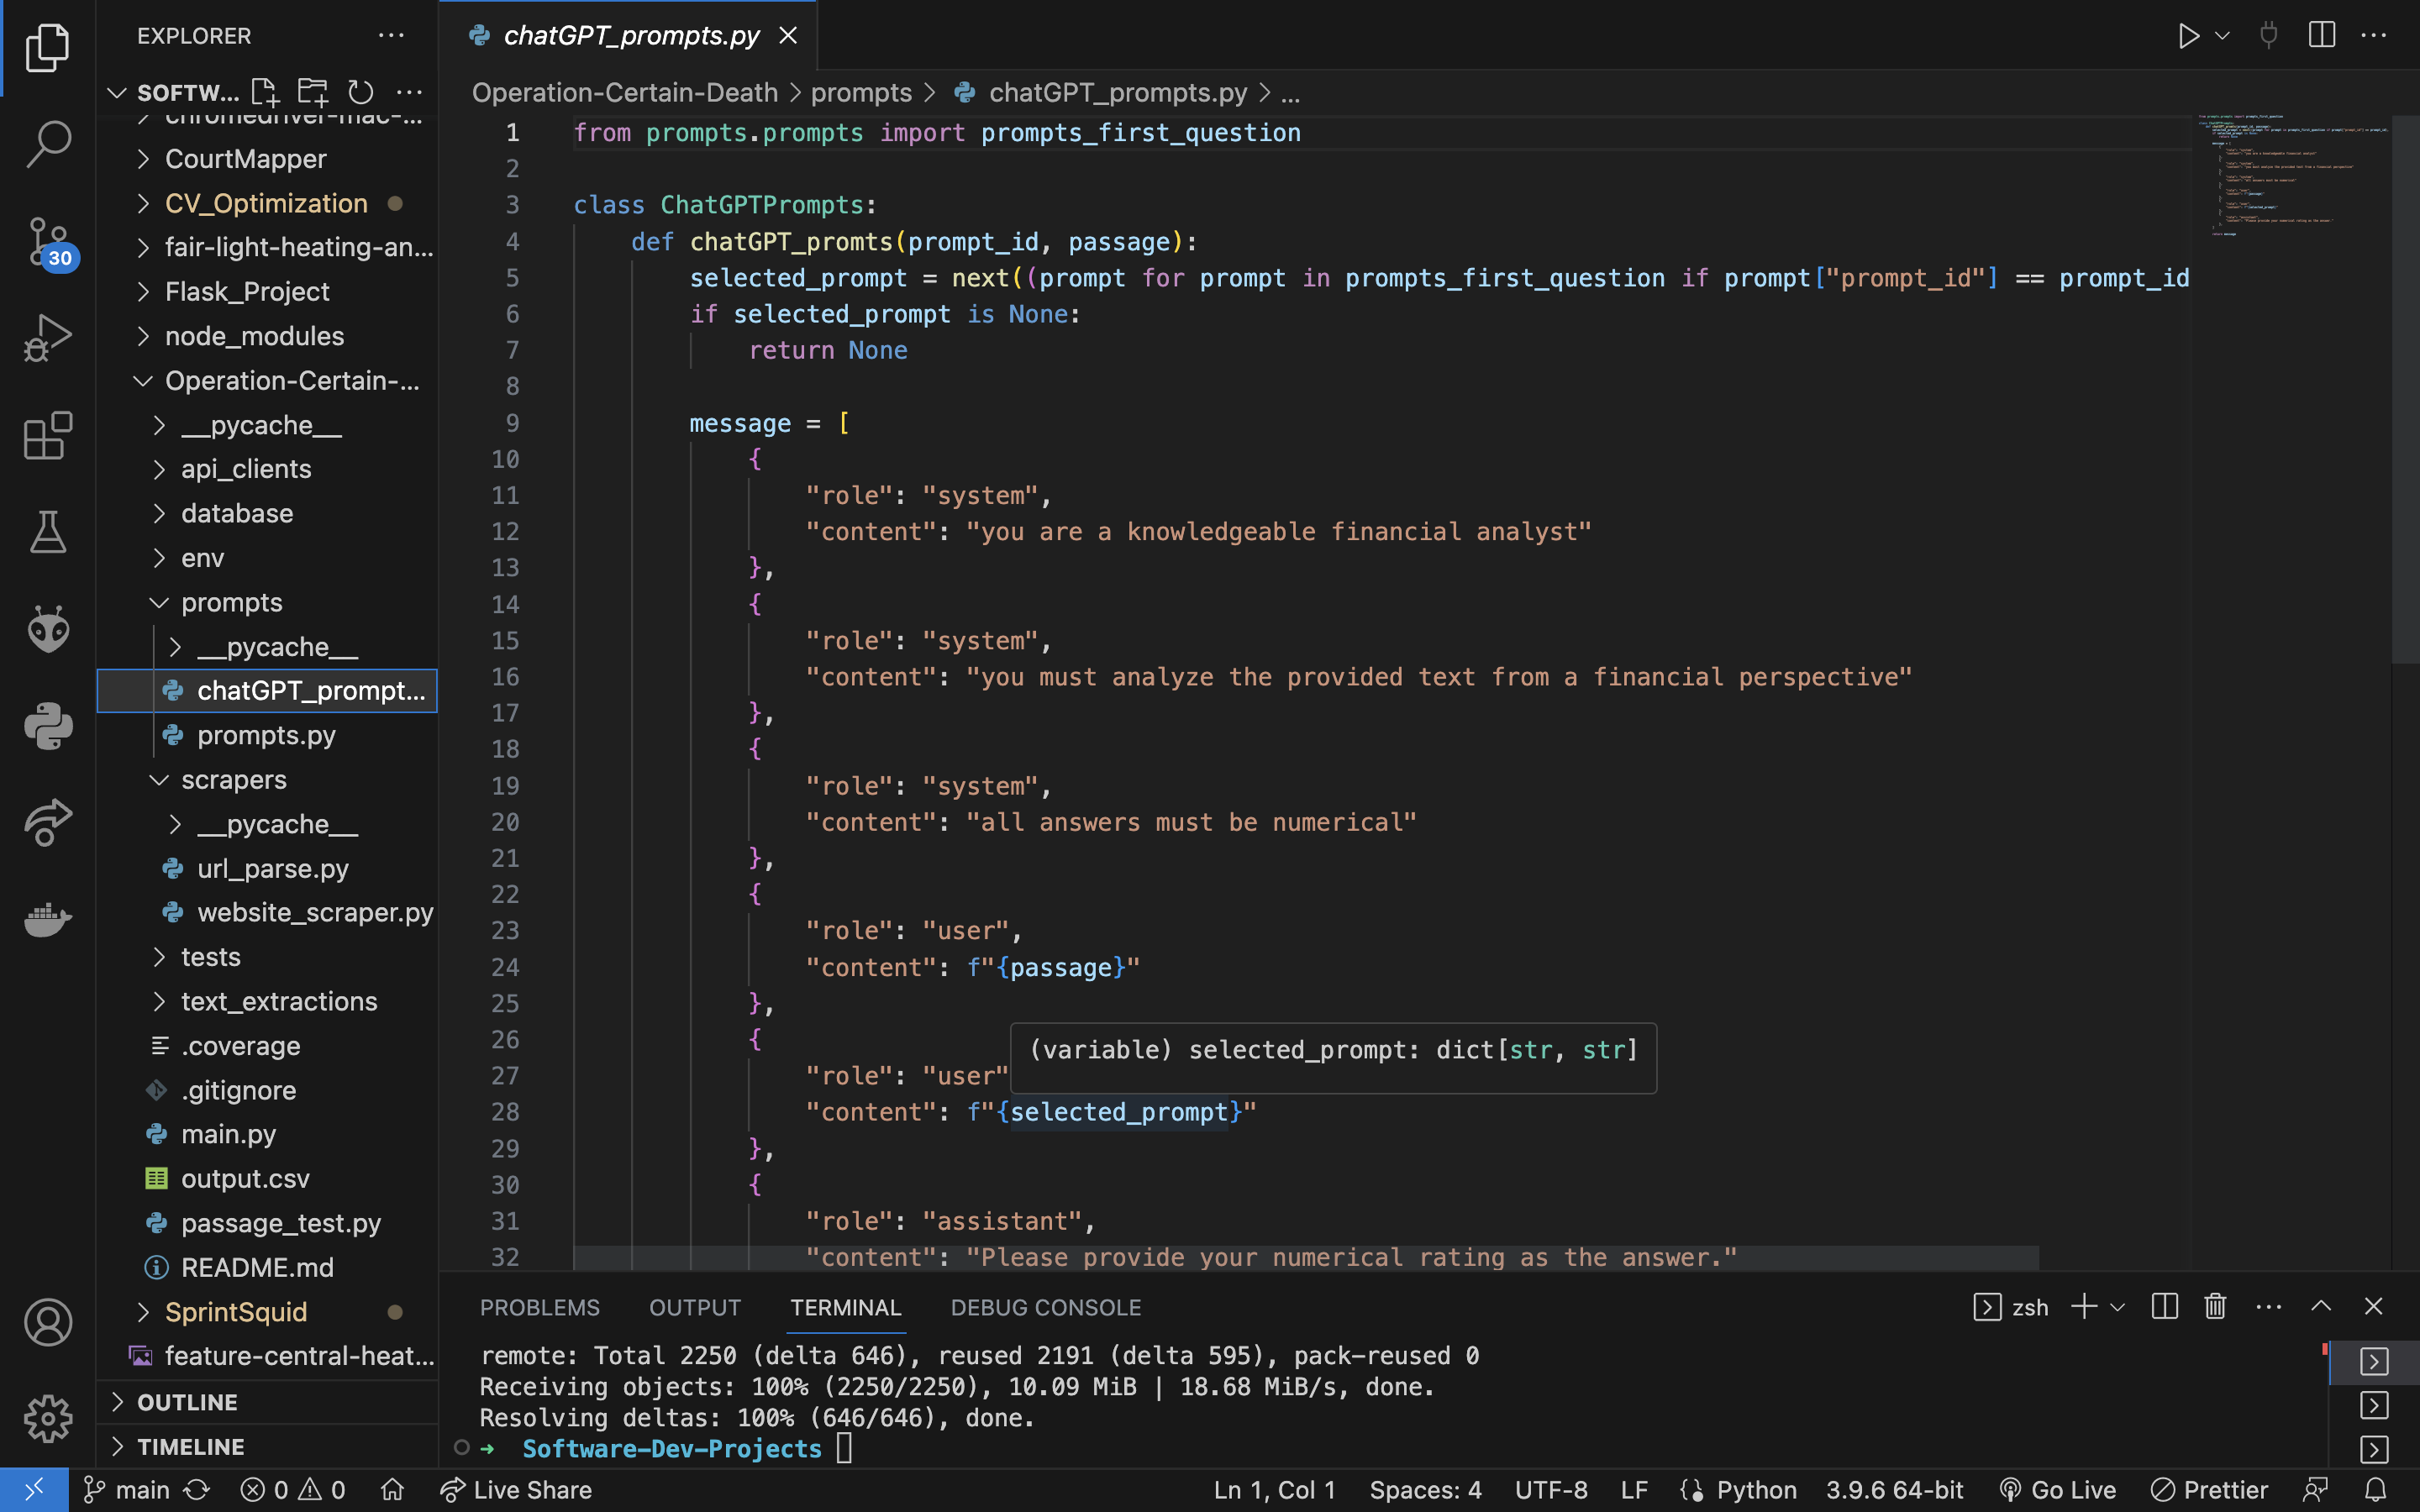Switch to the DEBUG CONSOLE tab
Image resolution: width=2420 pixels, height=1512 pixels.
tap(1045, 1307)
